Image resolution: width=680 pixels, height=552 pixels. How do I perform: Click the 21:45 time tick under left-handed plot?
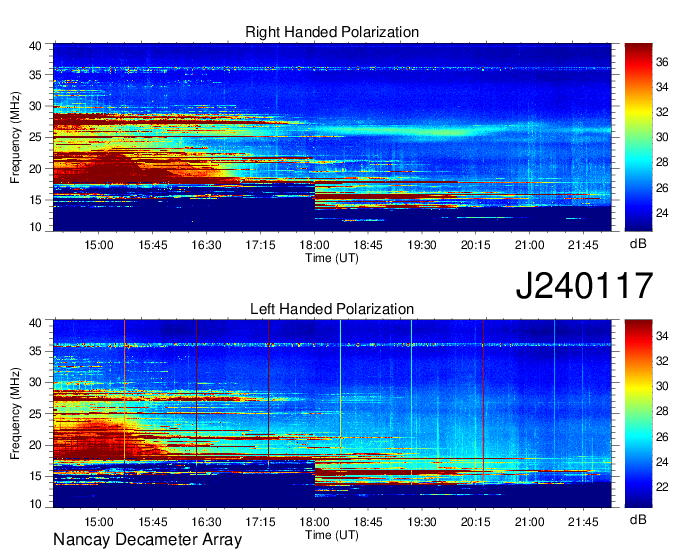point(583,521)
